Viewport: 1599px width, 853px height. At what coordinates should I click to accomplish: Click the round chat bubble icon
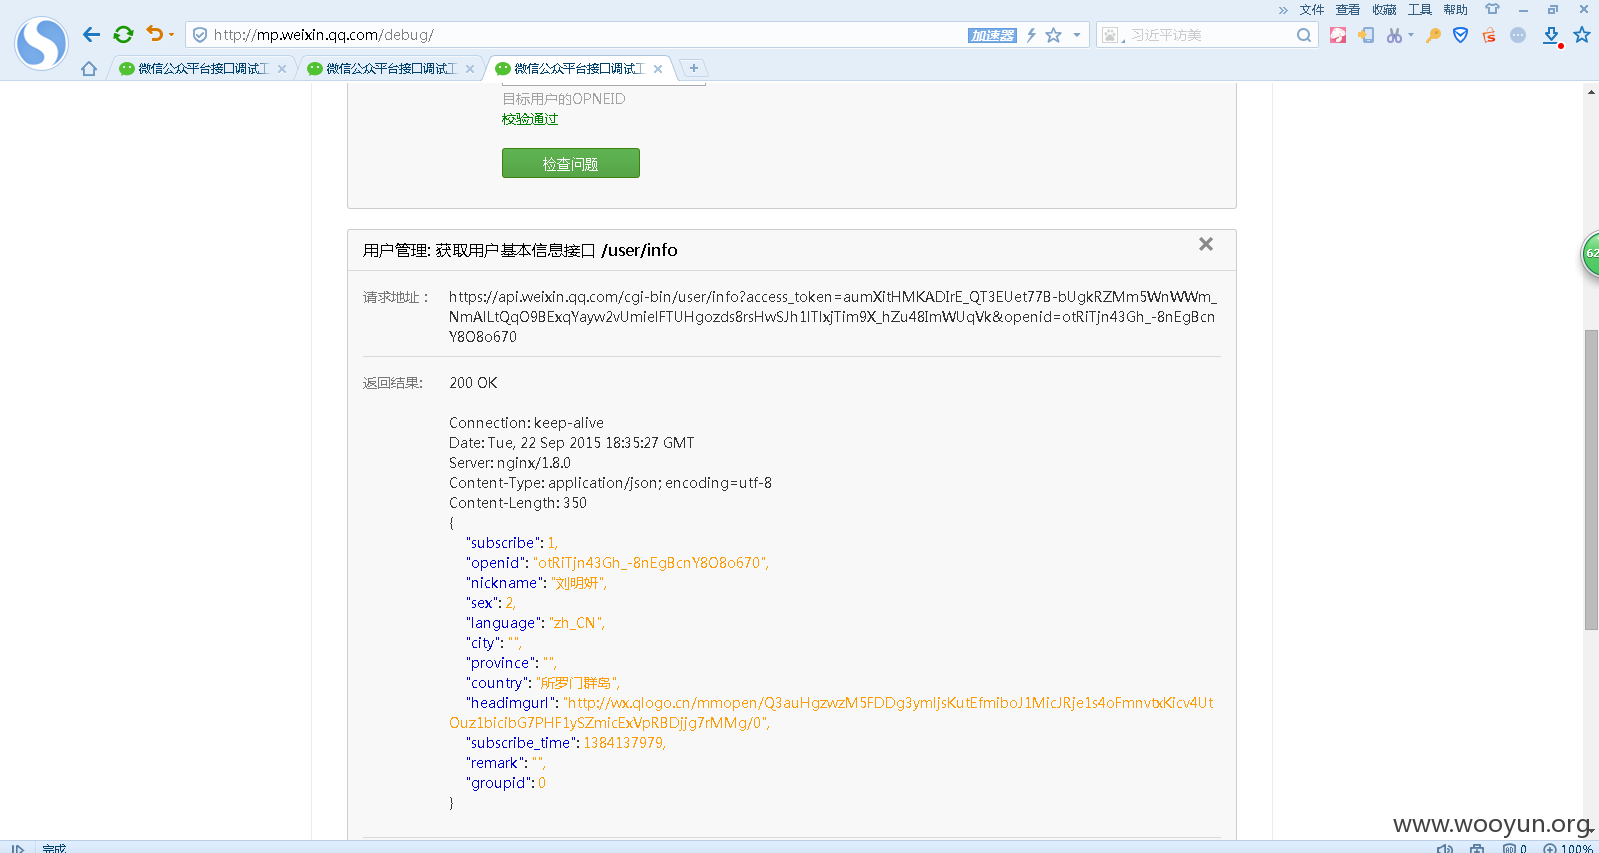tap(1518, 35)
